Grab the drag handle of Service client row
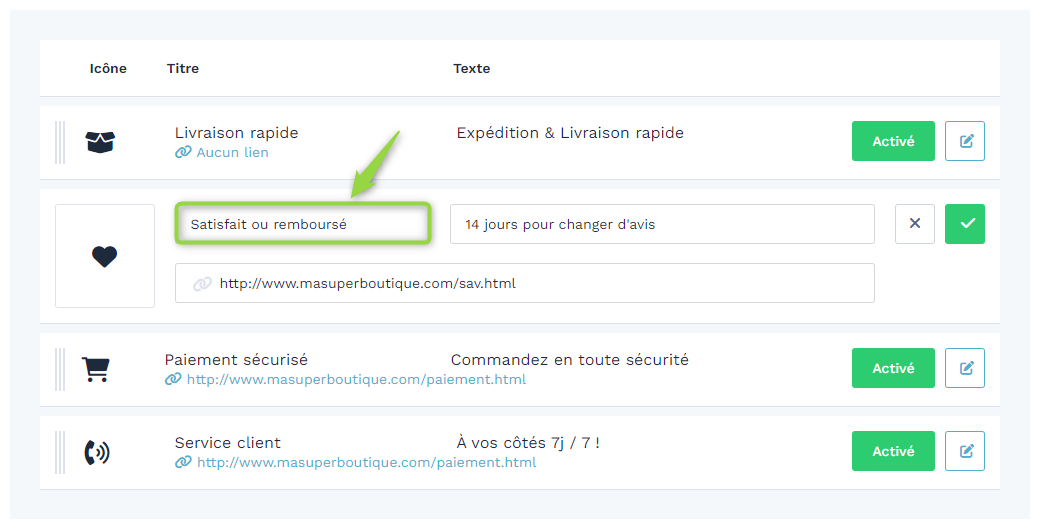Image resolution: width=1041 pixels, height=530 pixels. 60,452
